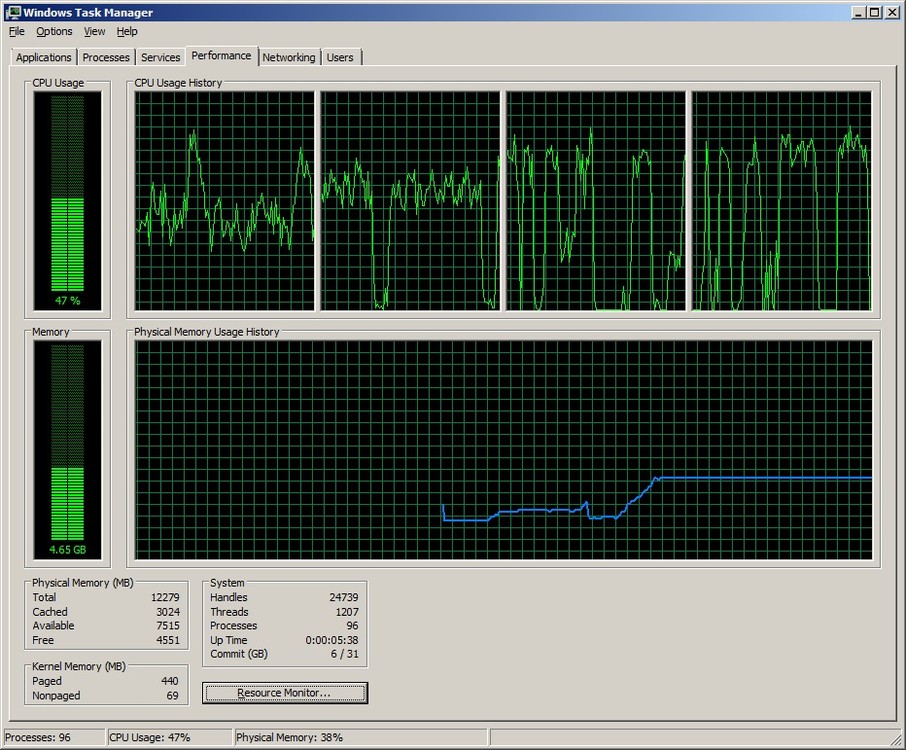The image size is (906, 750).
Task: Open the Options menu
Action: click(54, 31)
